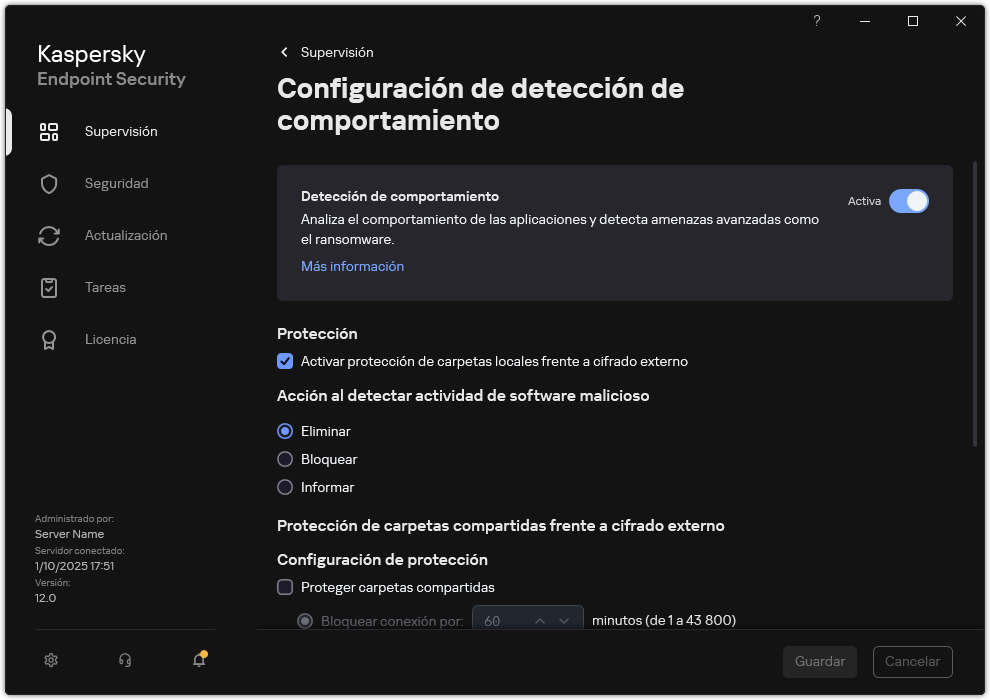Disable the Detección de comportamiento toggle
This screenshot has width=990, height=700.
[909, 201]
